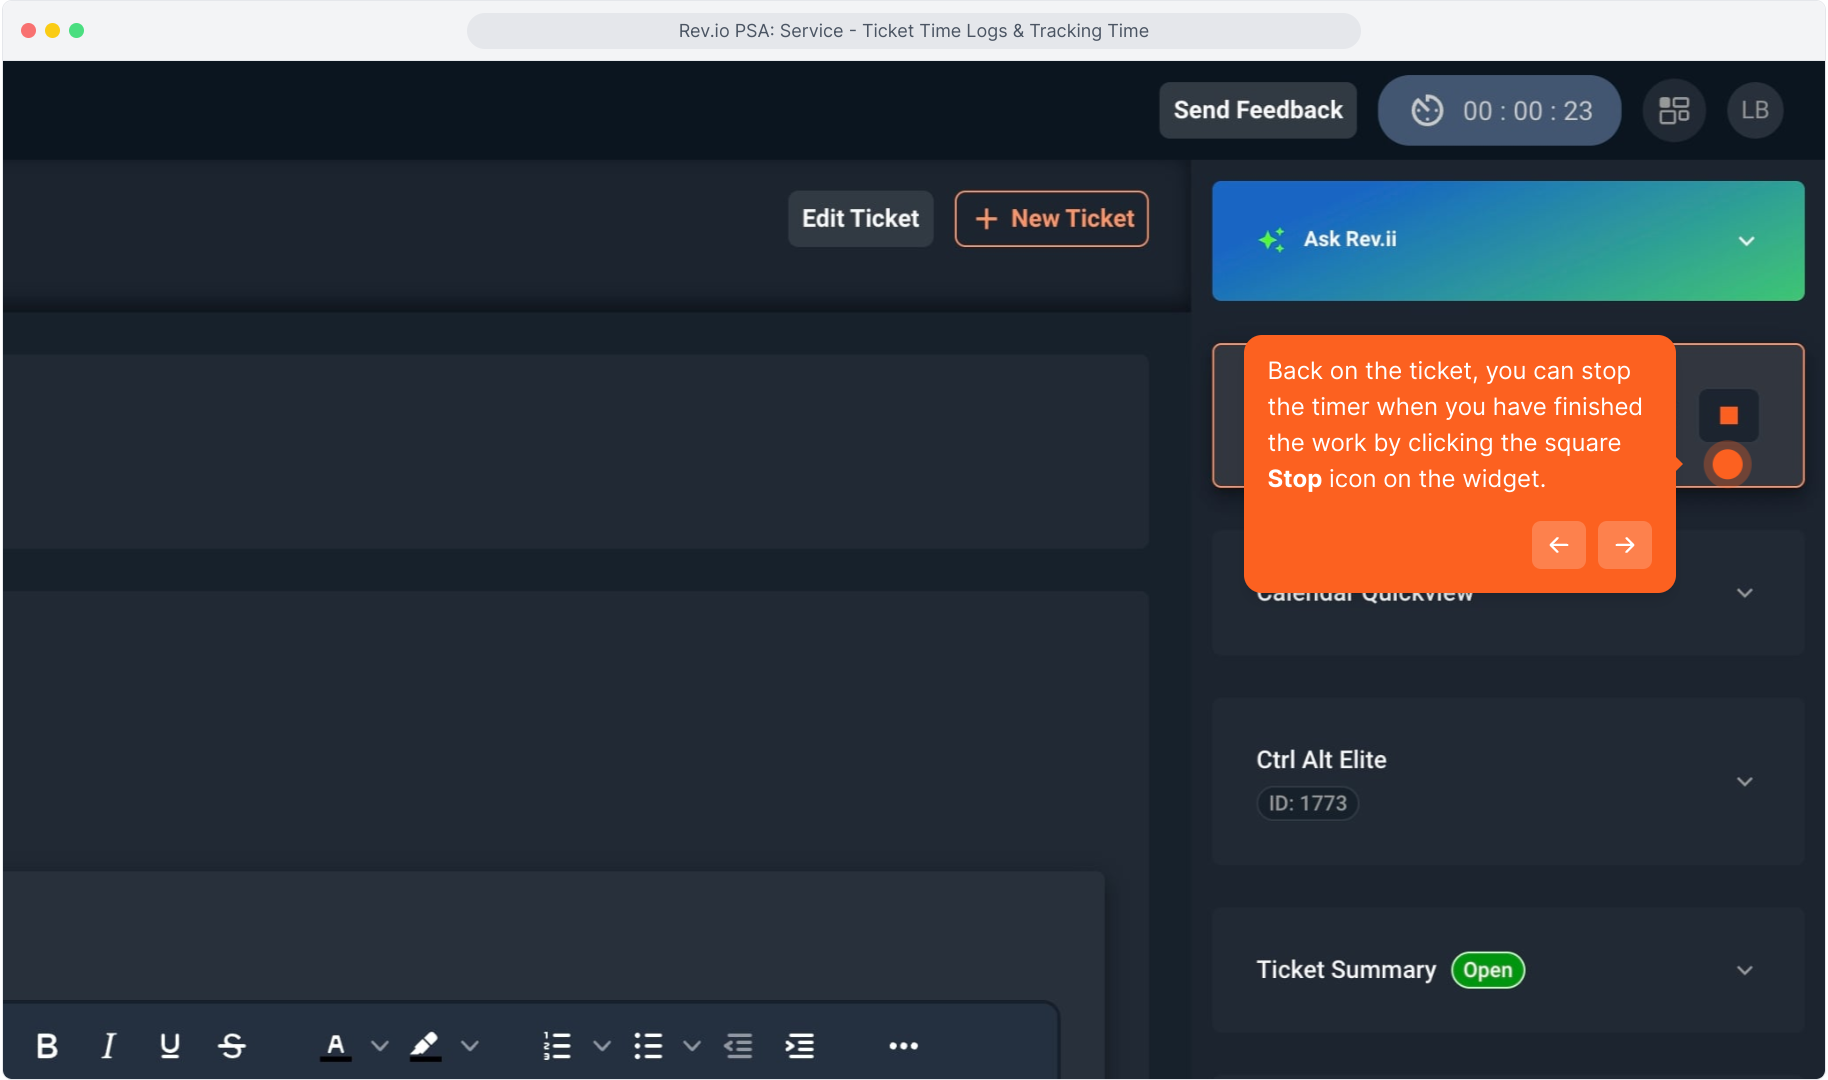Viewport: 1828px width, 1080px height.
Task: Open the running timer 00:00:23 widget
Action: [1499, 110]
